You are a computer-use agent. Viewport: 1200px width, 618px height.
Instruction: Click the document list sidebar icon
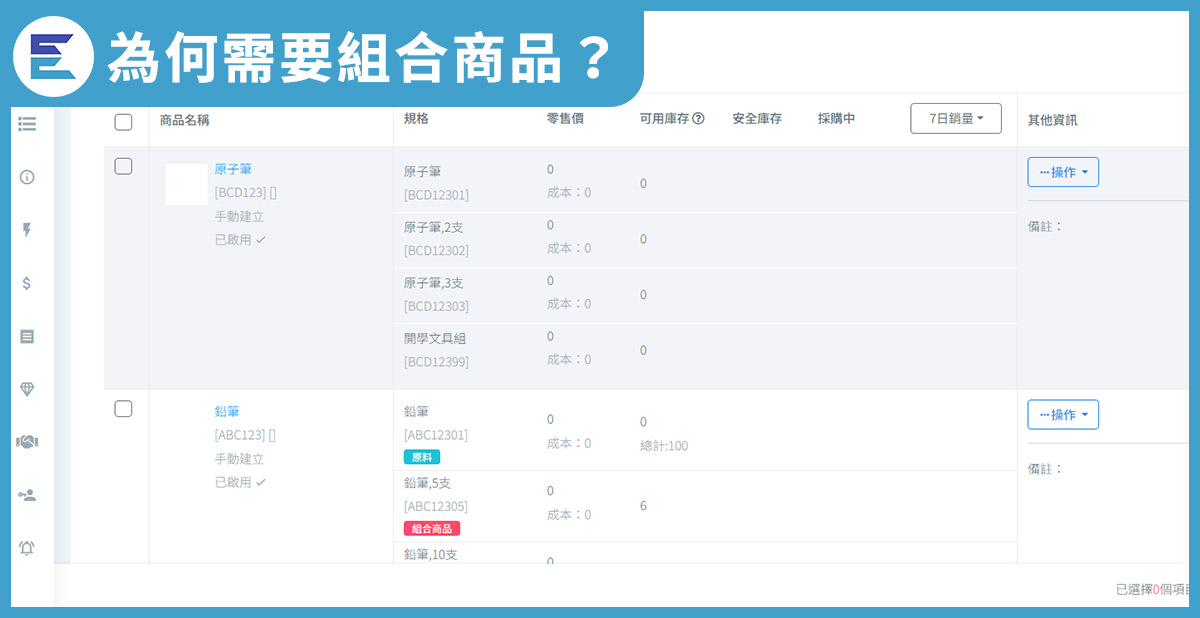coord(27,336)
